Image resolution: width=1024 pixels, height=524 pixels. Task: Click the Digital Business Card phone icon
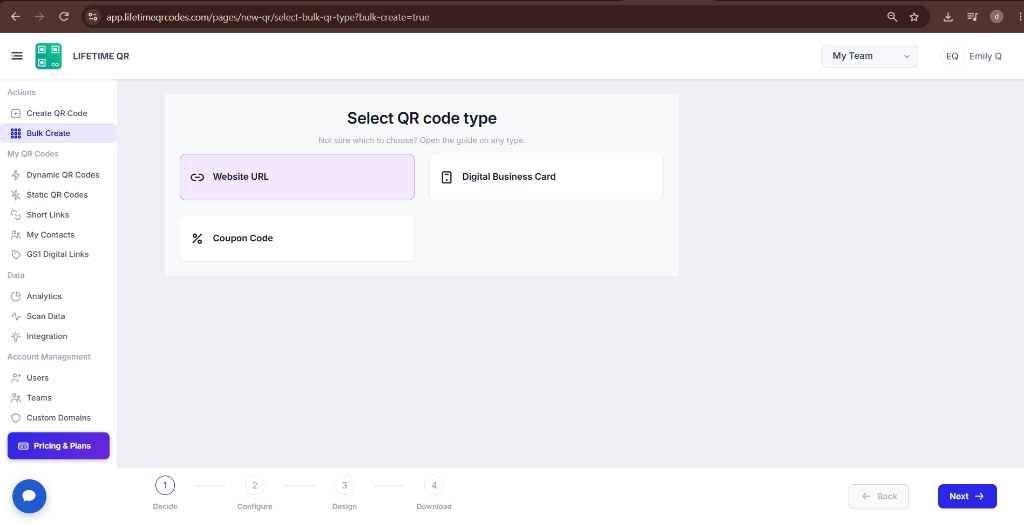(x=447, y=177)
